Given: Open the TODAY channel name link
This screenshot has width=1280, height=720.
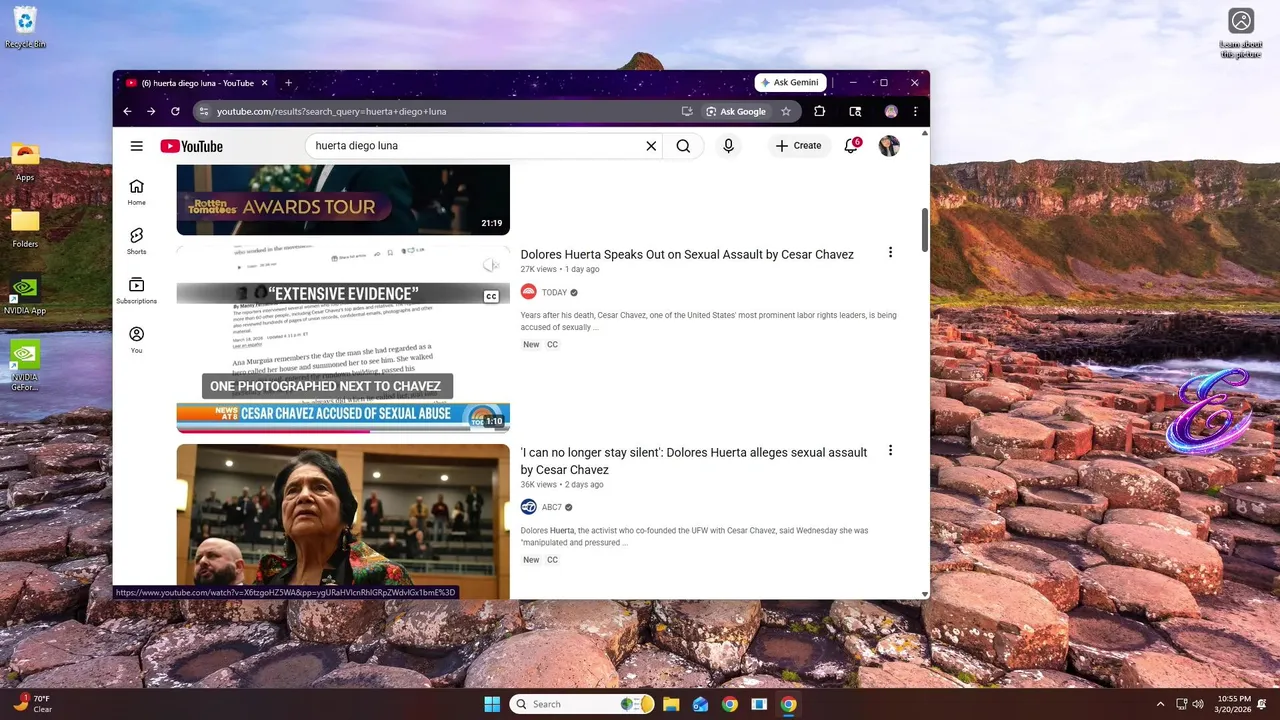Looking at the screenshot, I should coord(554,293).
